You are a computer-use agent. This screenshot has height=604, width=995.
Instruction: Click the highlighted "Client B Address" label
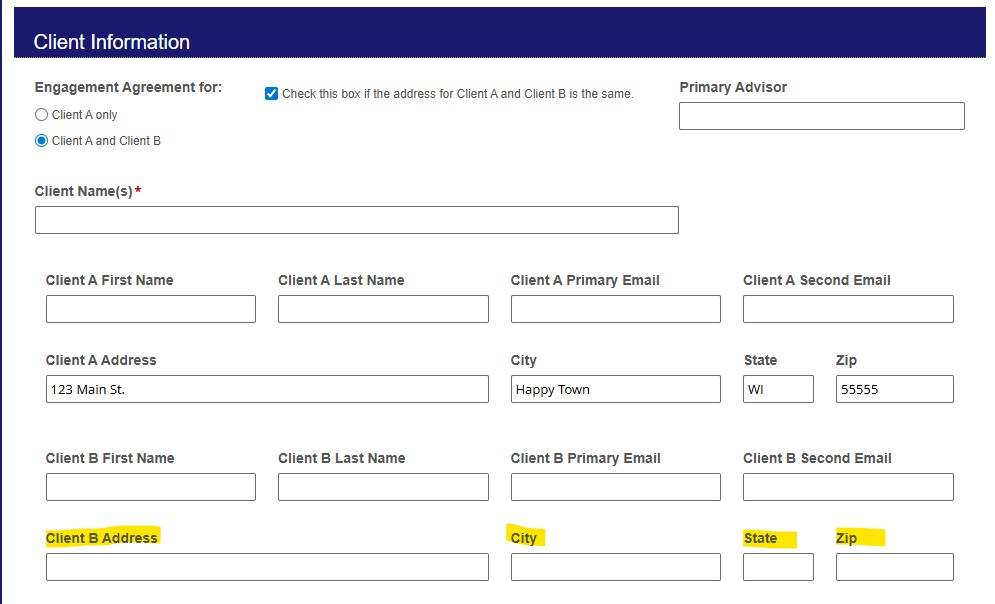102,538
